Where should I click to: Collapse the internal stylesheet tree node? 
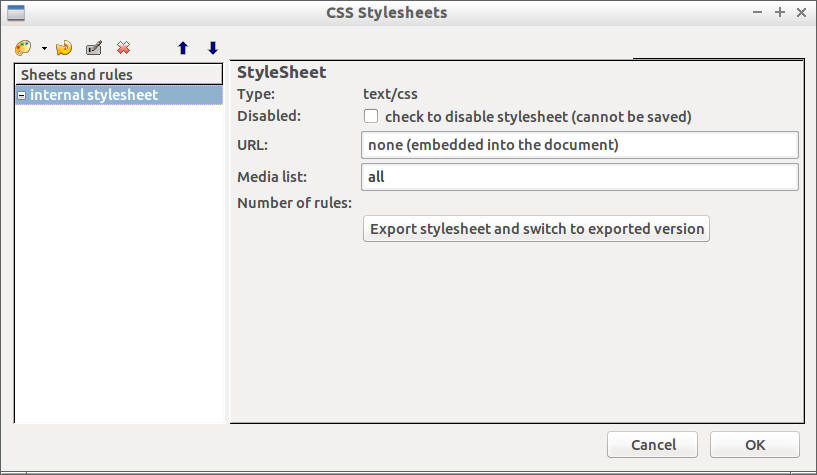point(22,96)
